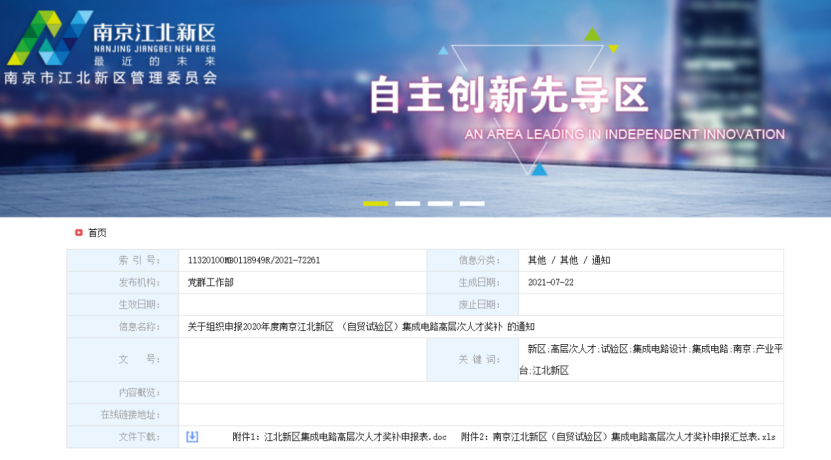
Task: Select the fourth banner slide indicator
Action: 472,204
